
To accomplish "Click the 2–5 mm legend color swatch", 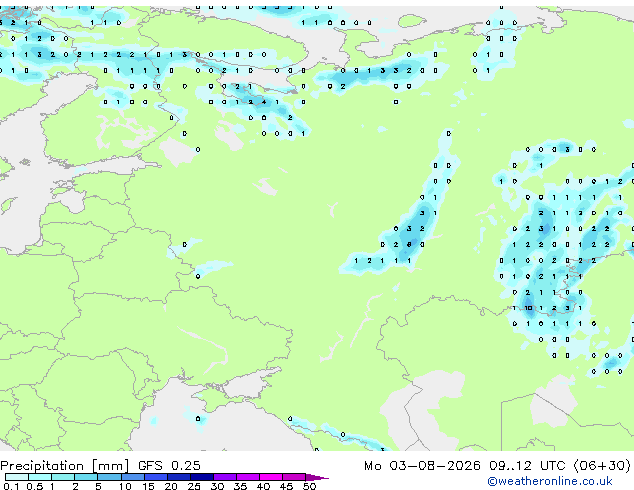I will point(86,477).
